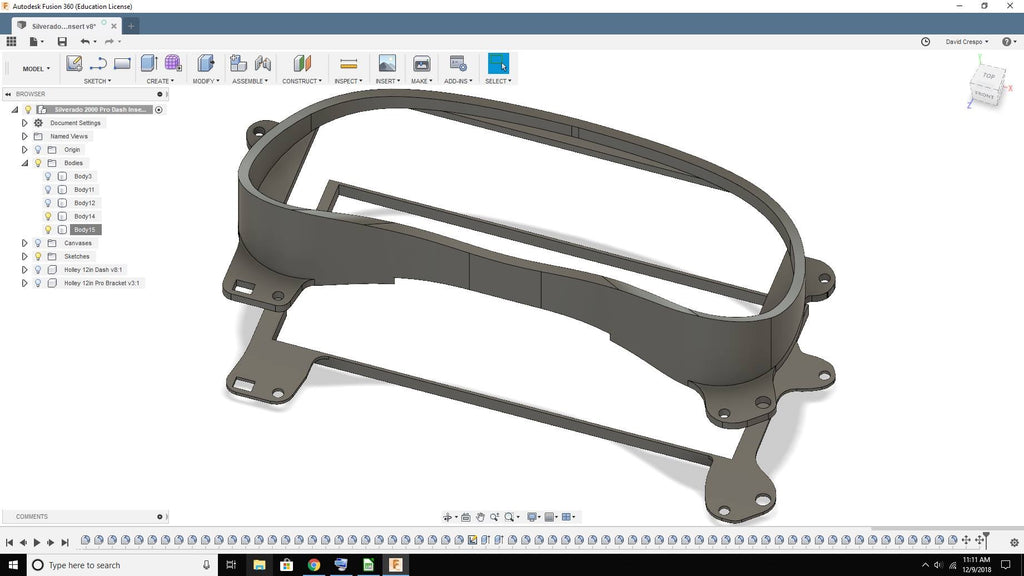Toggle visibility of the Sketches folder
1024x576 pixels.
click(38, 256)
